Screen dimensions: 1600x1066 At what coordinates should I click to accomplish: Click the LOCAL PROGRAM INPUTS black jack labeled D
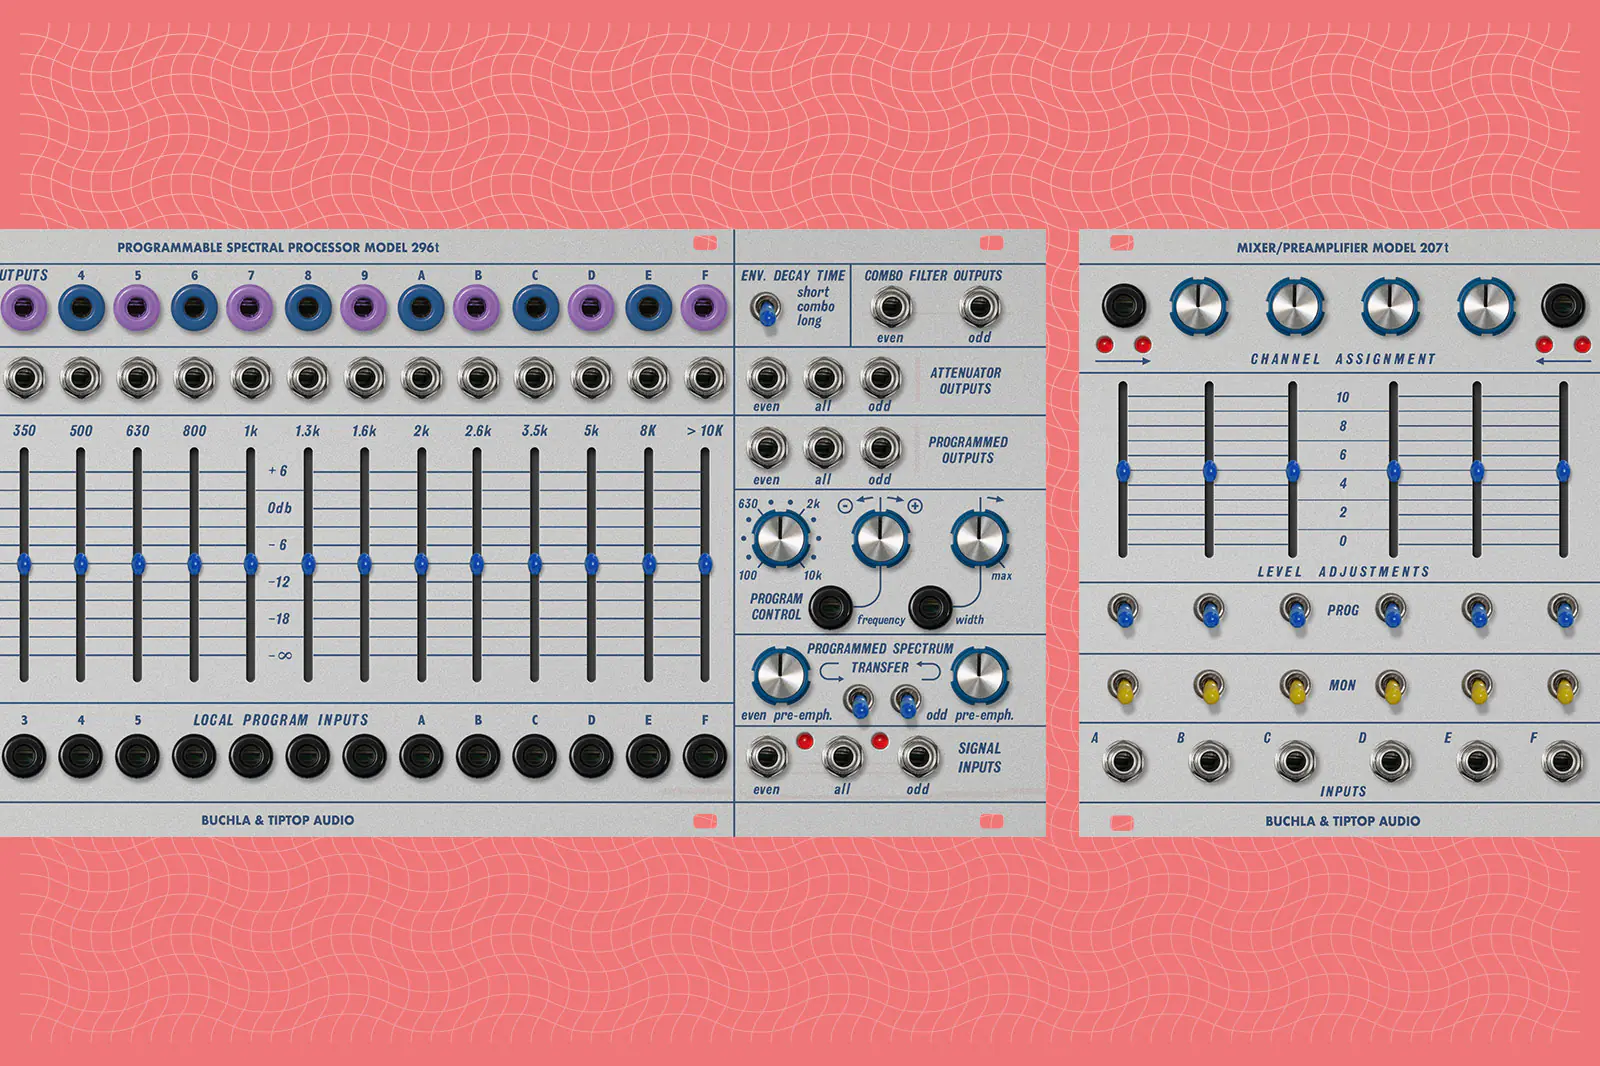pyautogui.click(x=592, y=756)
